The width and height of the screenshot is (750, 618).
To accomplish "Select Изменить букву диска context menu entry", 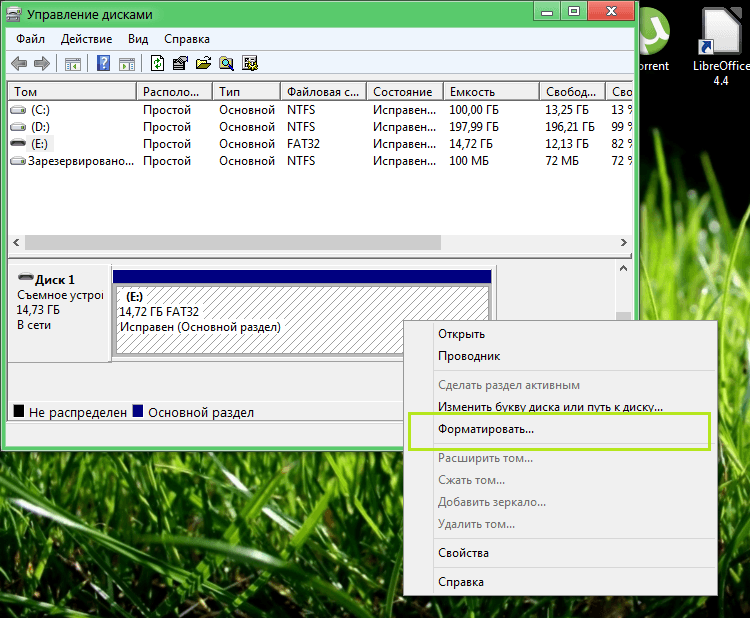I will point(550,407).
